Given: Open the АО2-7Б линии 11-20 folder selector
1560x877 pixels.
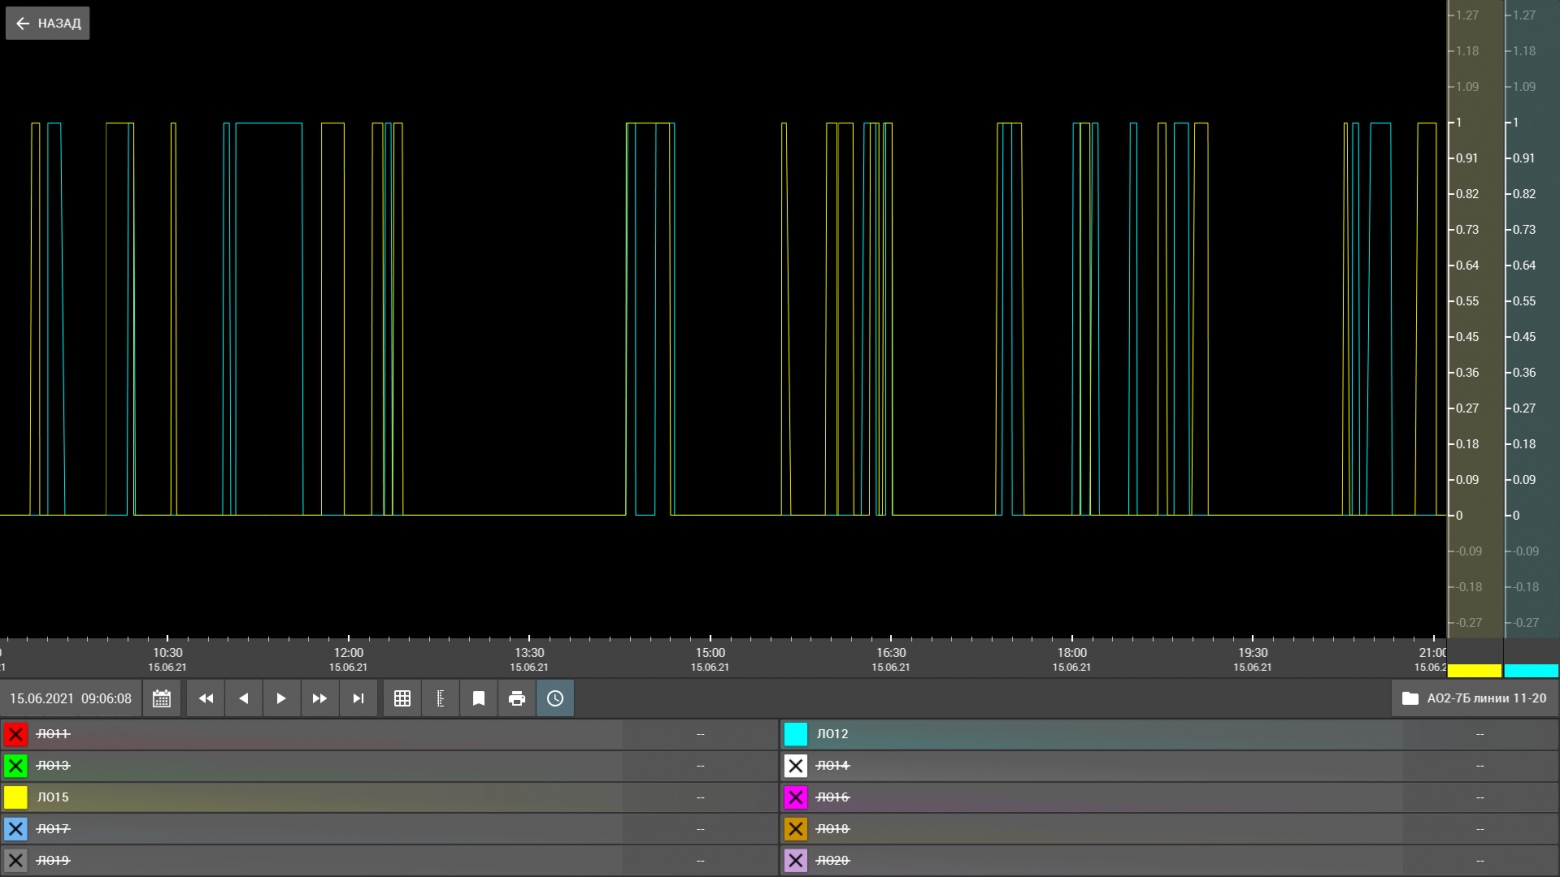Looking at the screenshot, I should 1474,698.
